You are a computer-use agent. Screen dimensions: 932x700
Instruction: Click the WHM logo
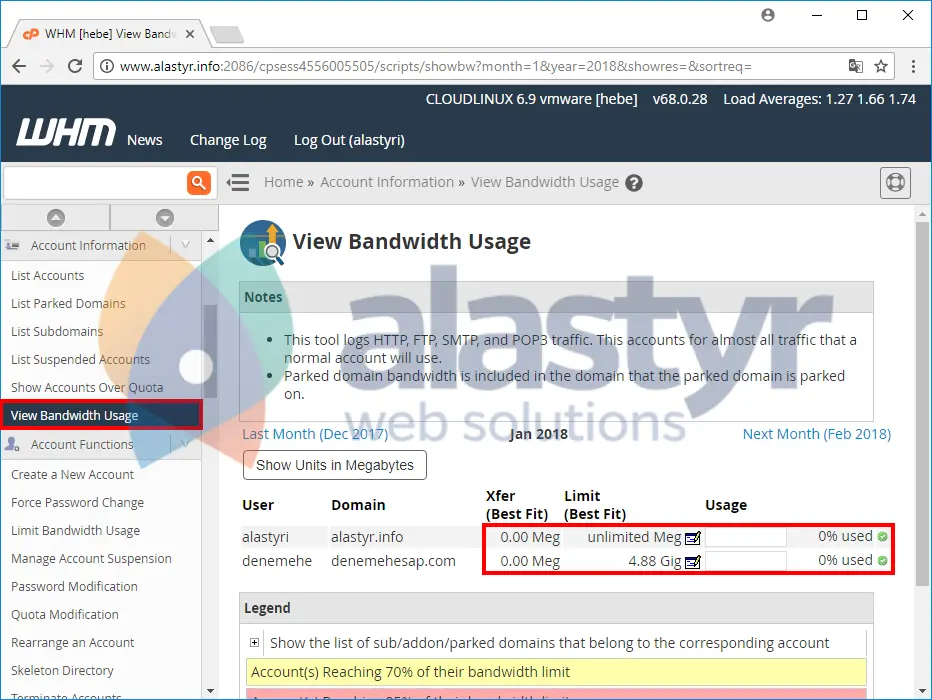[66, 132]
